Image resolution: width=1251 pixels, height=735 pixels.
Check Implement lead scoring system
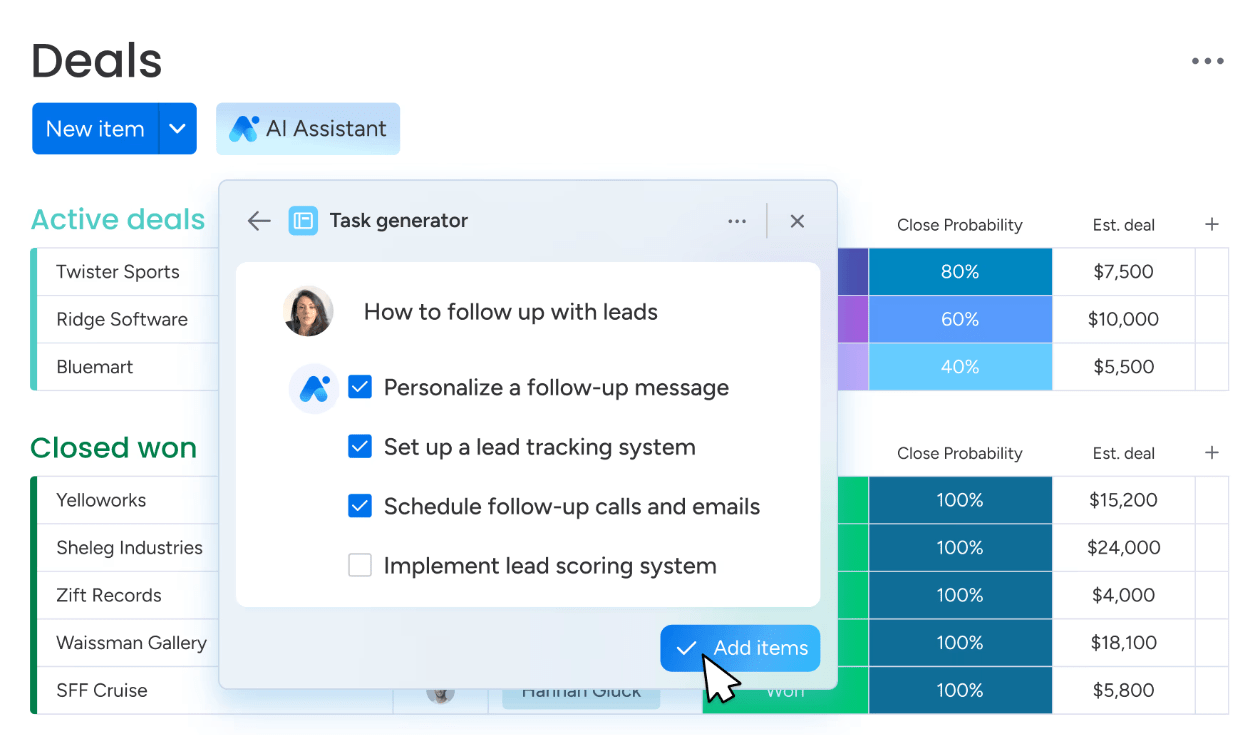[x=360, y=566]
